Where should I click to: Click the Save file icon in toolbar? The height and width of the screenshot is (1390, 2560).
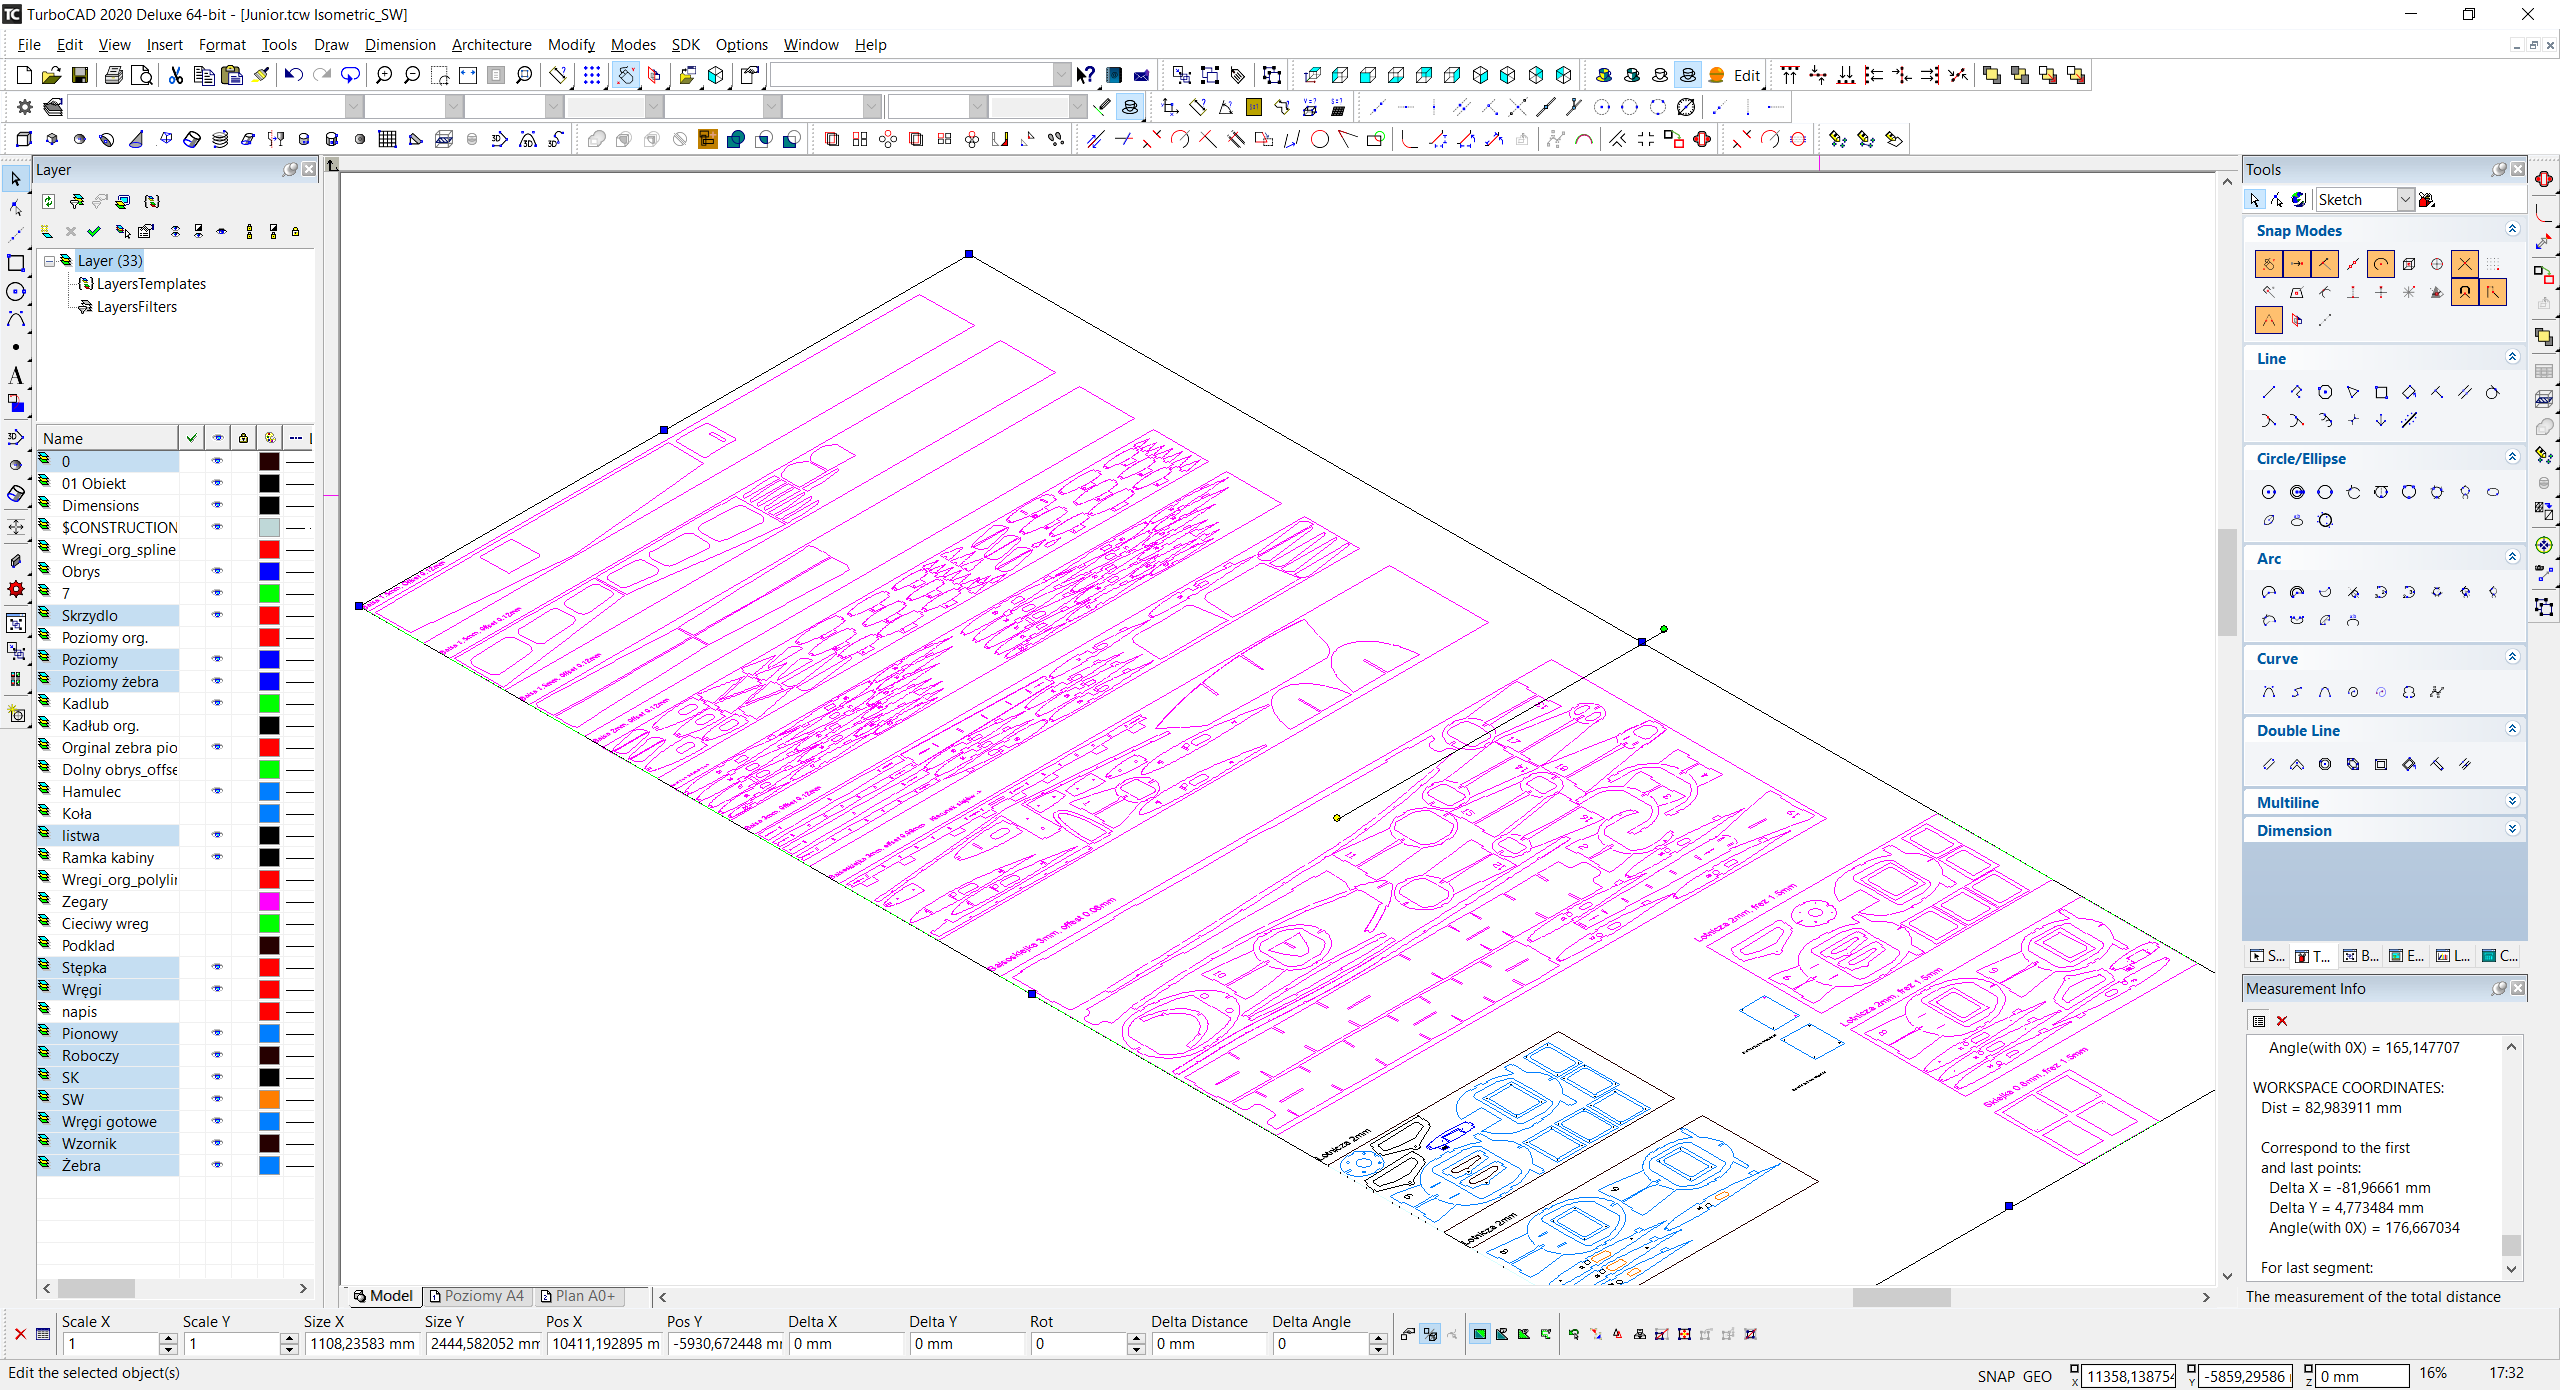coord(79,75)
